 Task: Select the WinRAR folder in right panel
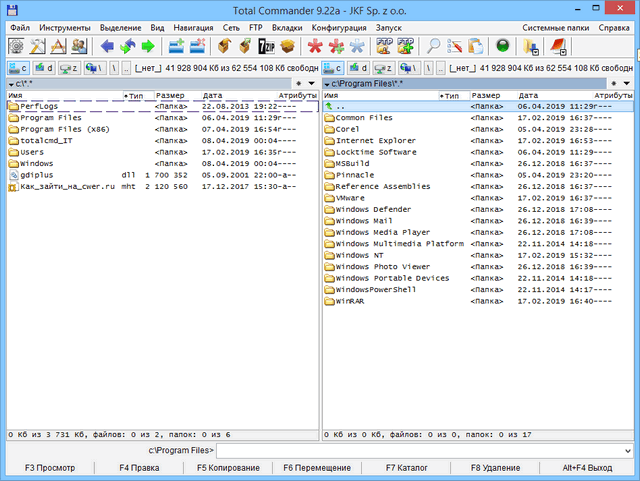[x=350, y=300]
